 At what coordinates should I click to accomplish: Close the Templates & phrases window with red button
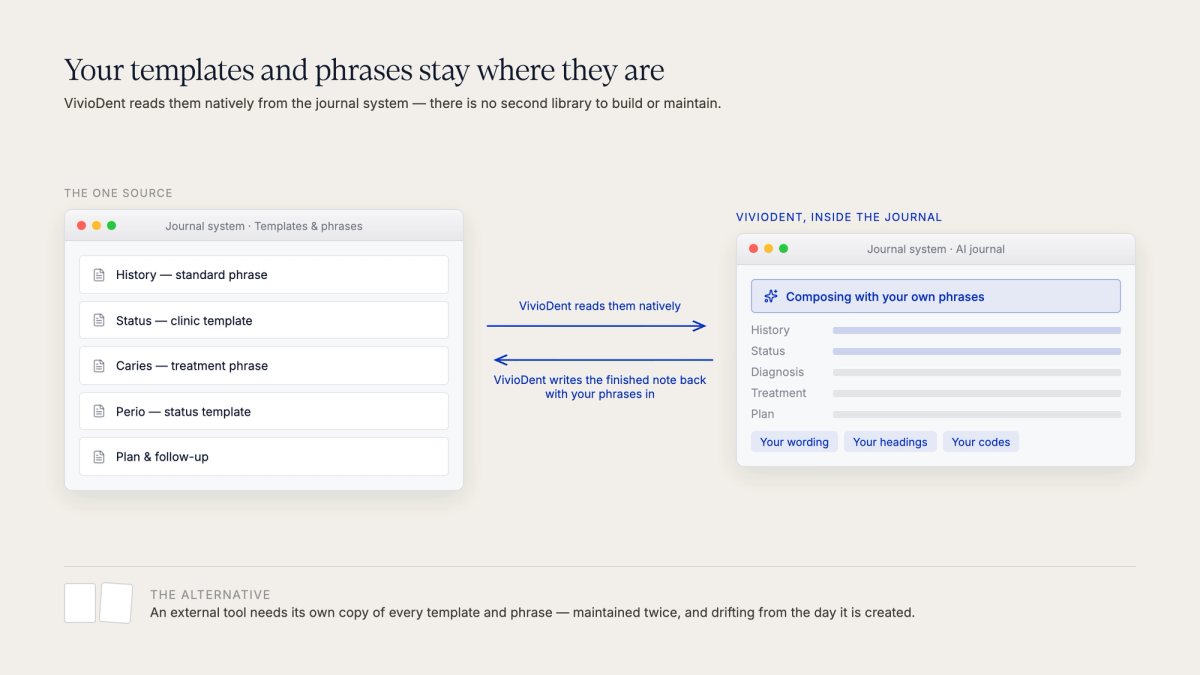82,226
